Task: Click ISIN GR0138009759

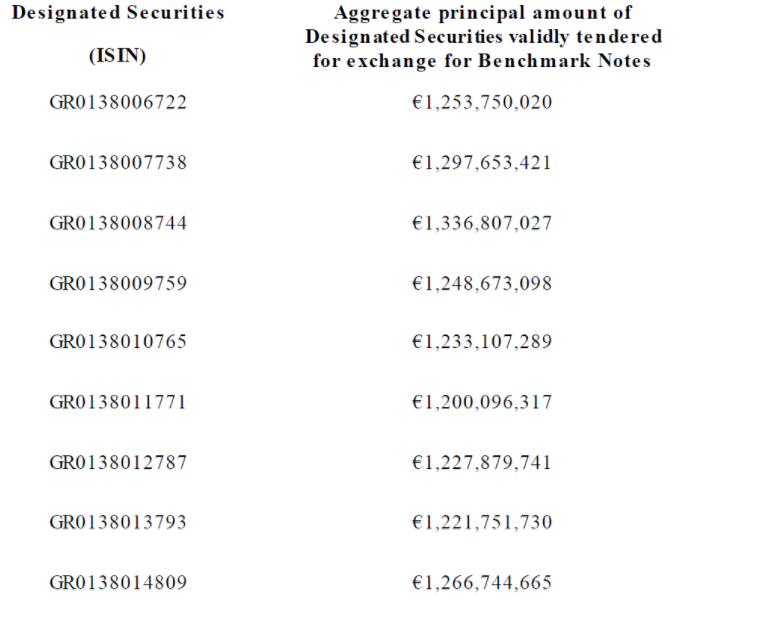Action: click(118, 283)
